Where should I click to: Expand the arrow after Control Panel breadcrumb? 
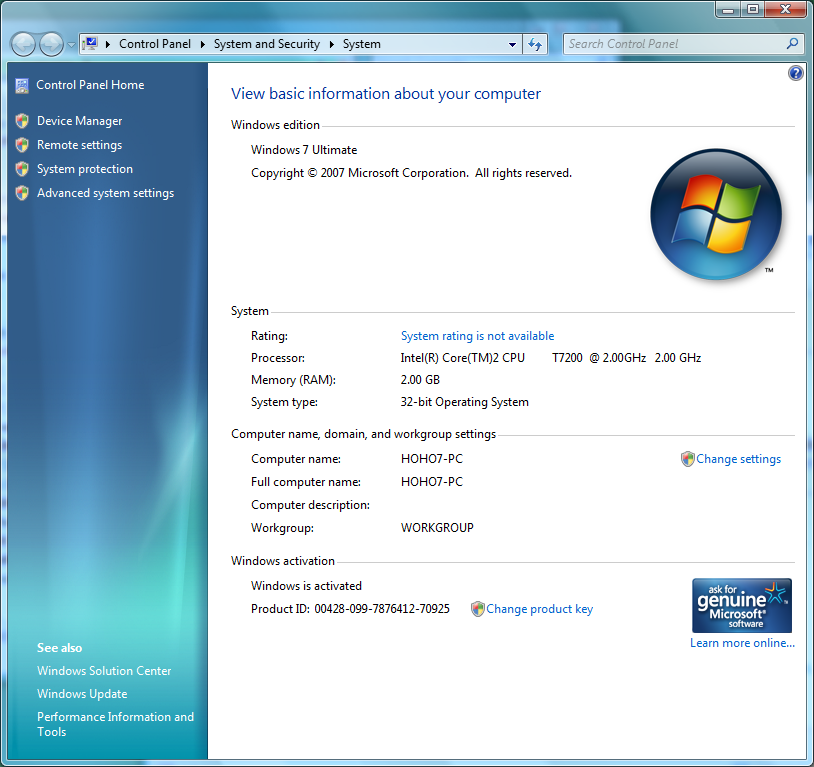[x=202, y=44]
